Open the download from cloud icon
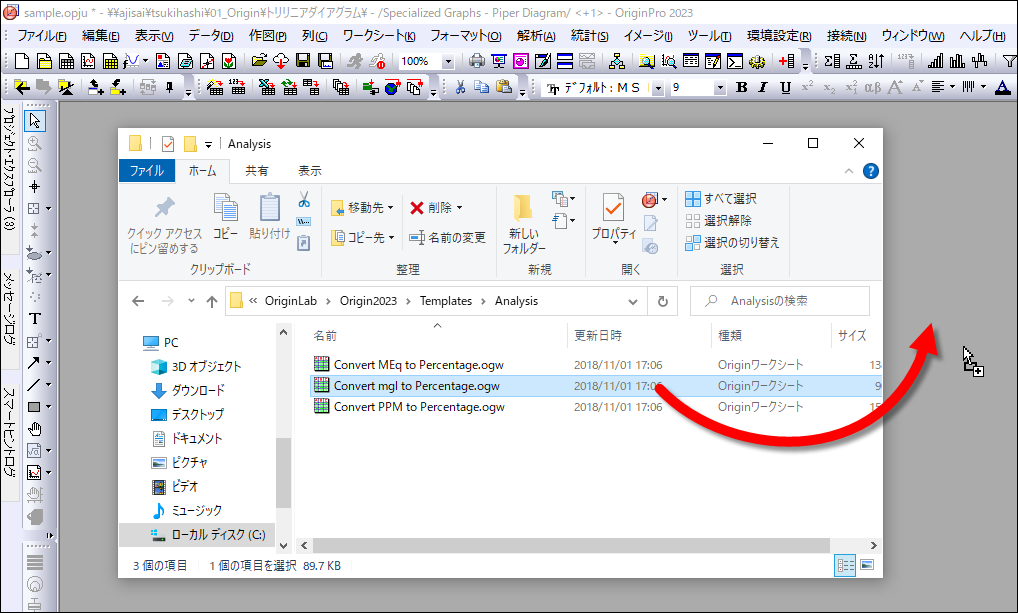Image resolution: width=1018 pixels, height=613 pixels. (280, 61)
